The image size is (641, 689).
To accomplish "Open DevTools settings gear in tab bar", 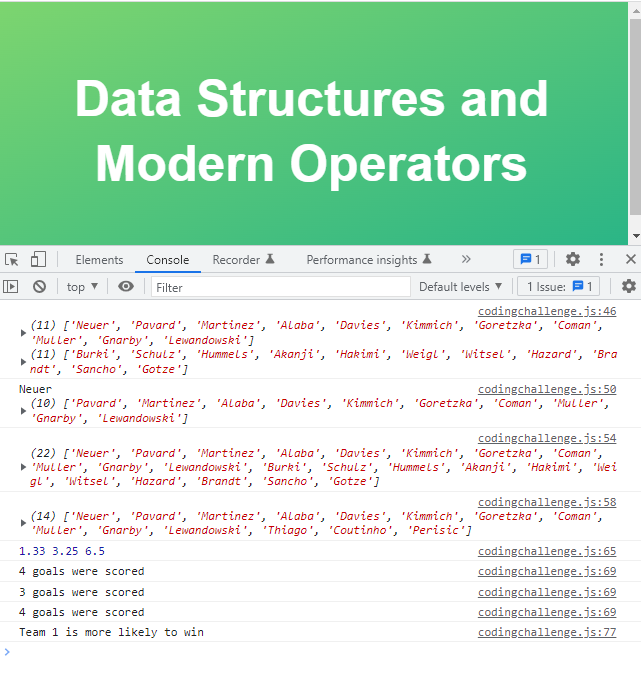I will pyautogui.click(x=572, y=259).
